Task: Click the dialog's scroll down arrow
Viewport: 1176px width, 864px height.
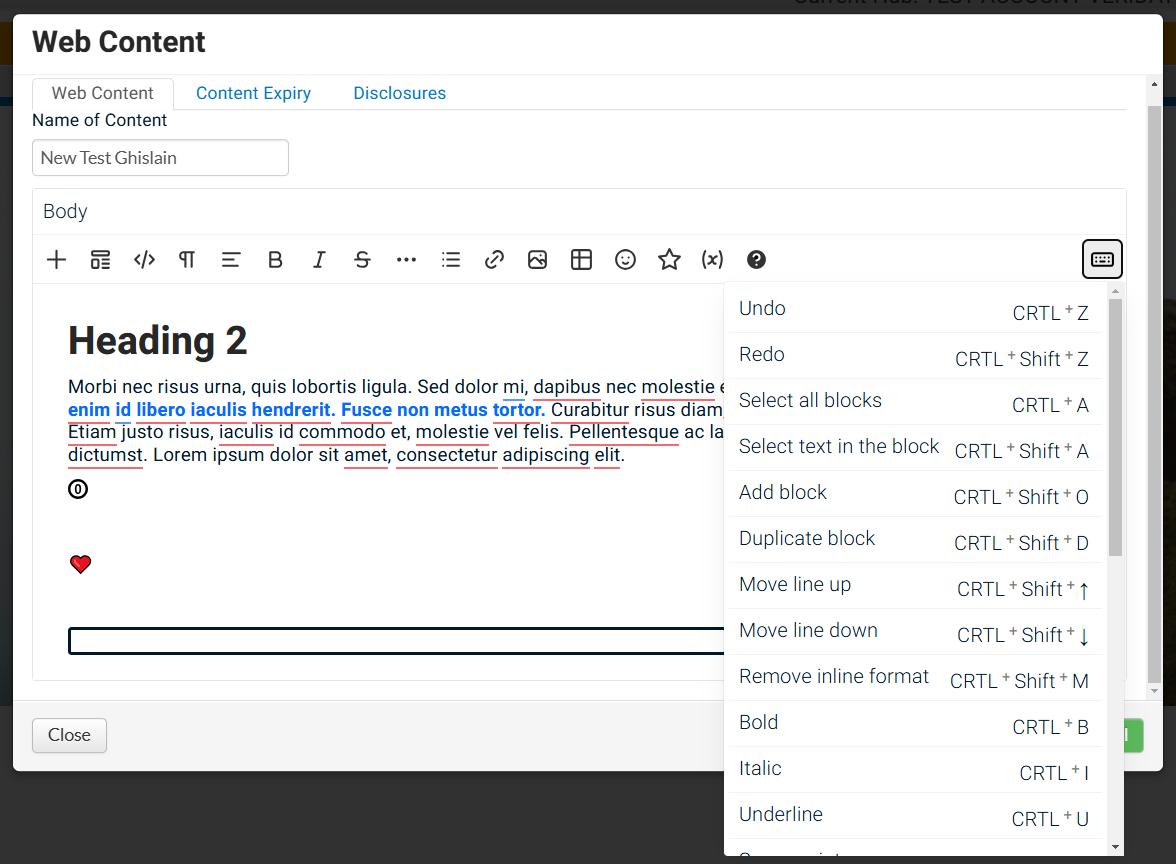Action: [1154, 691]
